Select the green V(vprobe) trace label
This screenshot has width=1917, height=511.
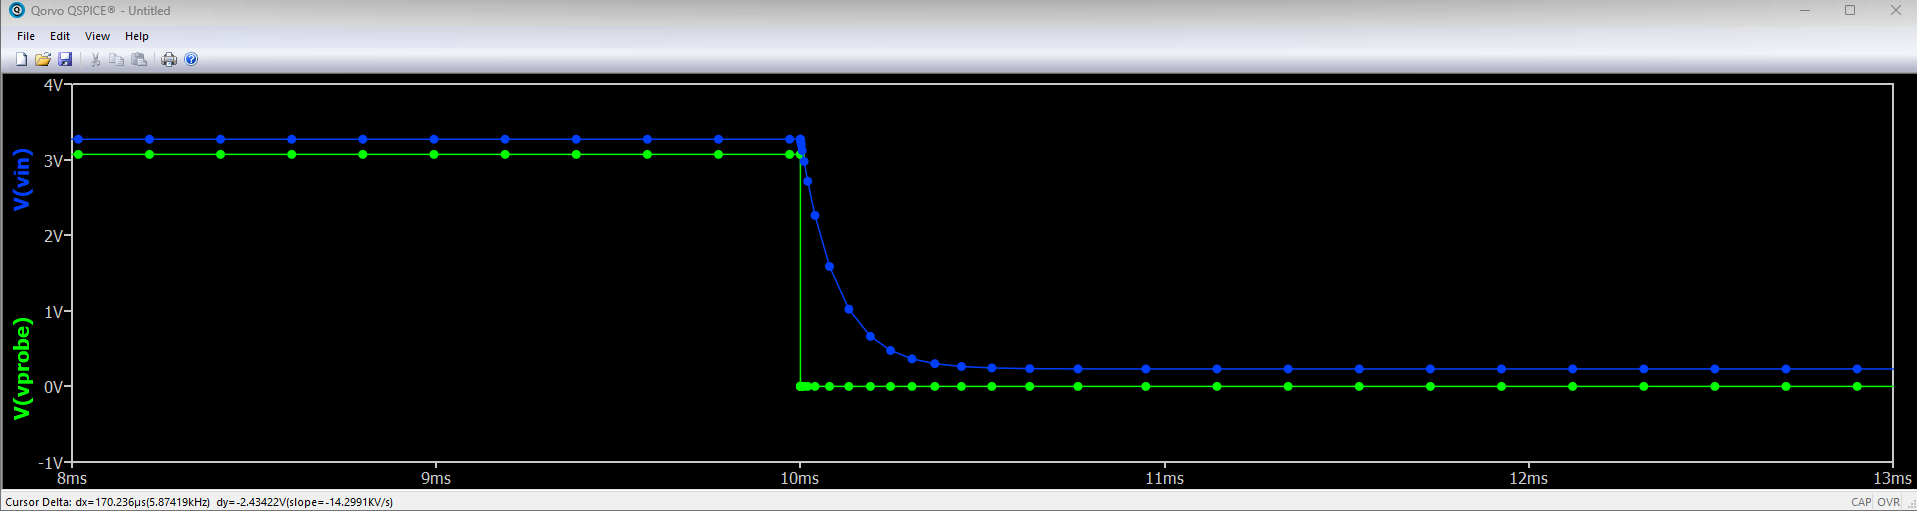point(22,368)
